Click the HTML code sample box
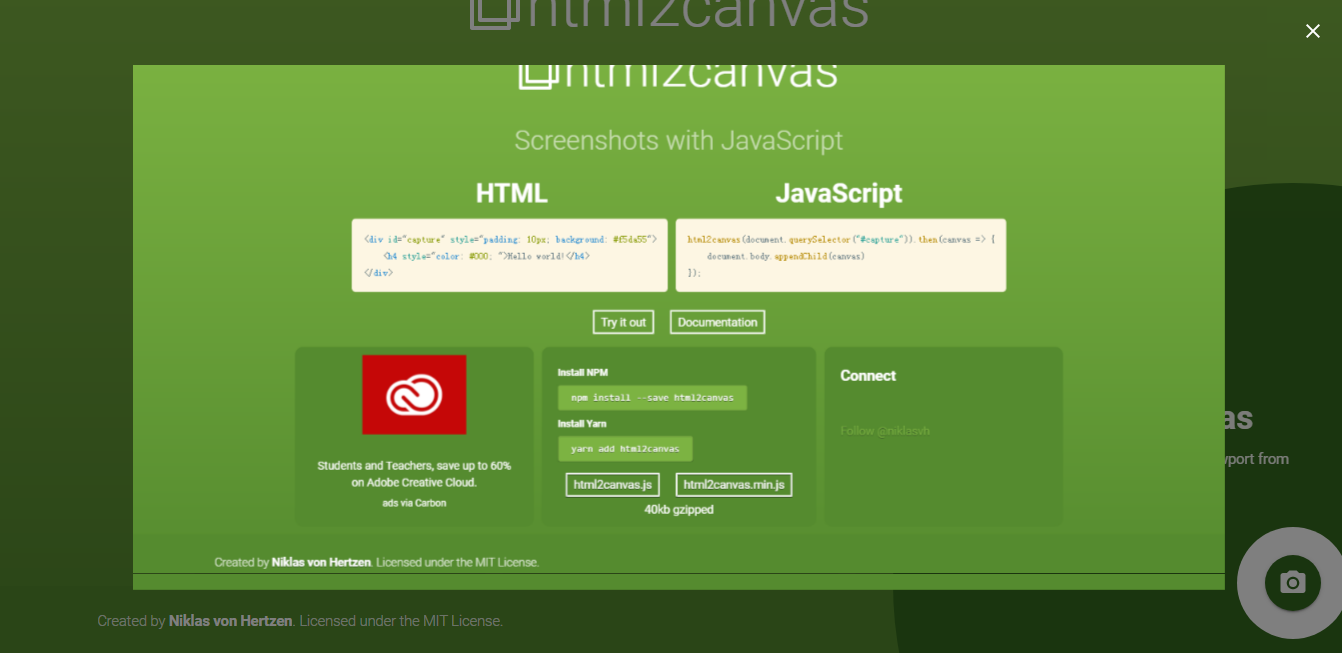 510,255
